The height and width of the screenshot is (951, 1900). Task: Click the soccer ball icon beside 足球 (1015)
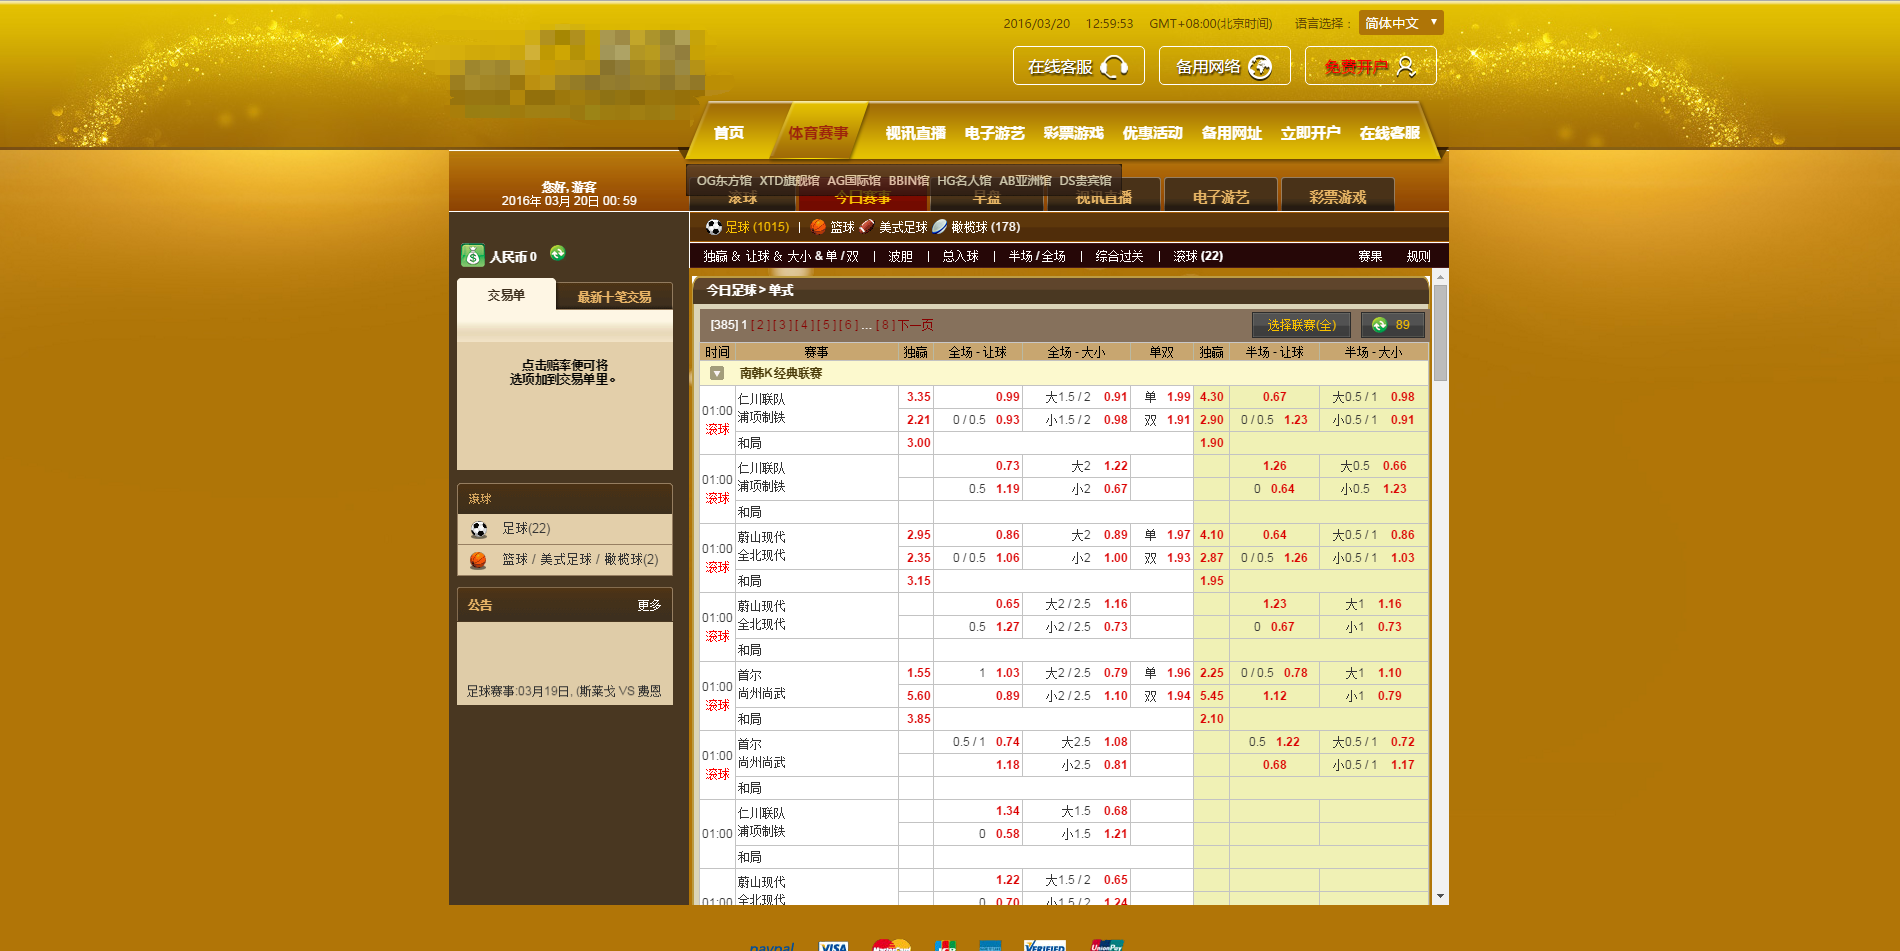713,227
